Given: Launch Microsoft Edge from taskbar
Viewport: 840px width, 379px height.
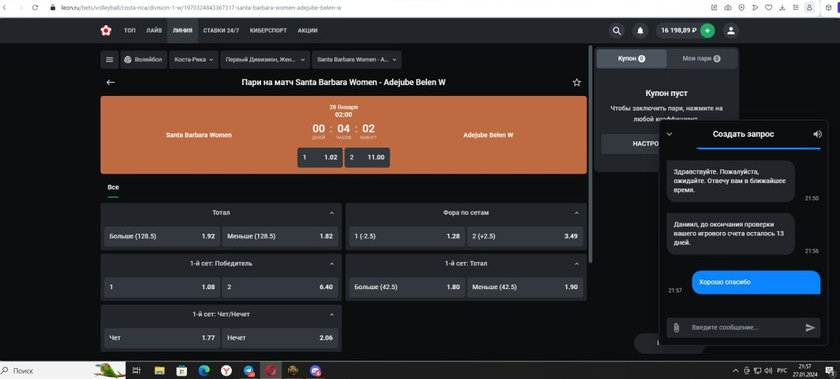Looking at the screenshot, I should click(x=204, y=370).
